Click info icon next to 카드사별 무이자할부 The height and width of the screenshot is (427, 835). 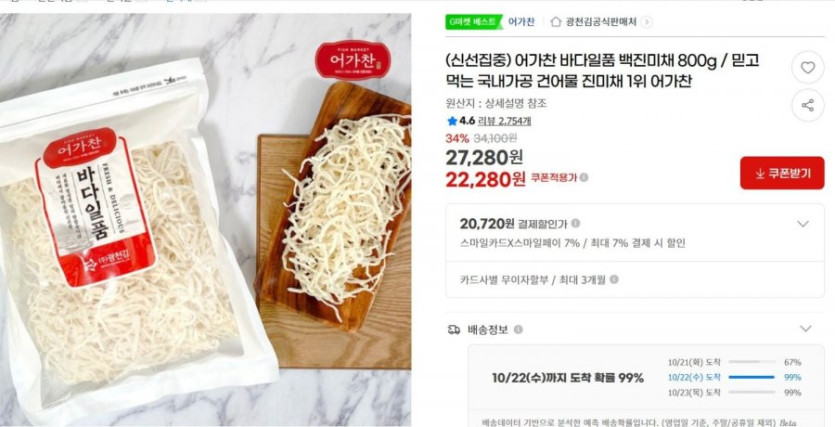(614, 280)
